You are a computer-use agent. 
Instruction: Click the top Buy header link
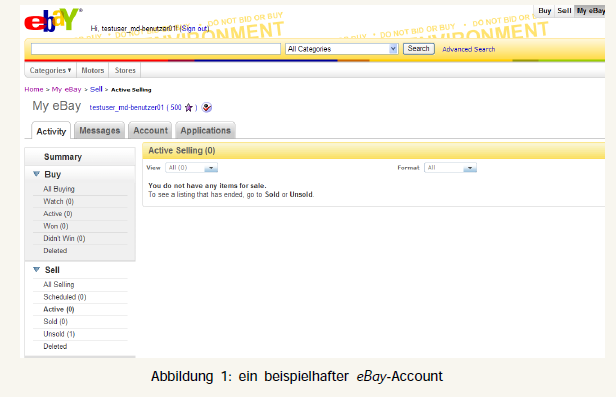(544, 11)
